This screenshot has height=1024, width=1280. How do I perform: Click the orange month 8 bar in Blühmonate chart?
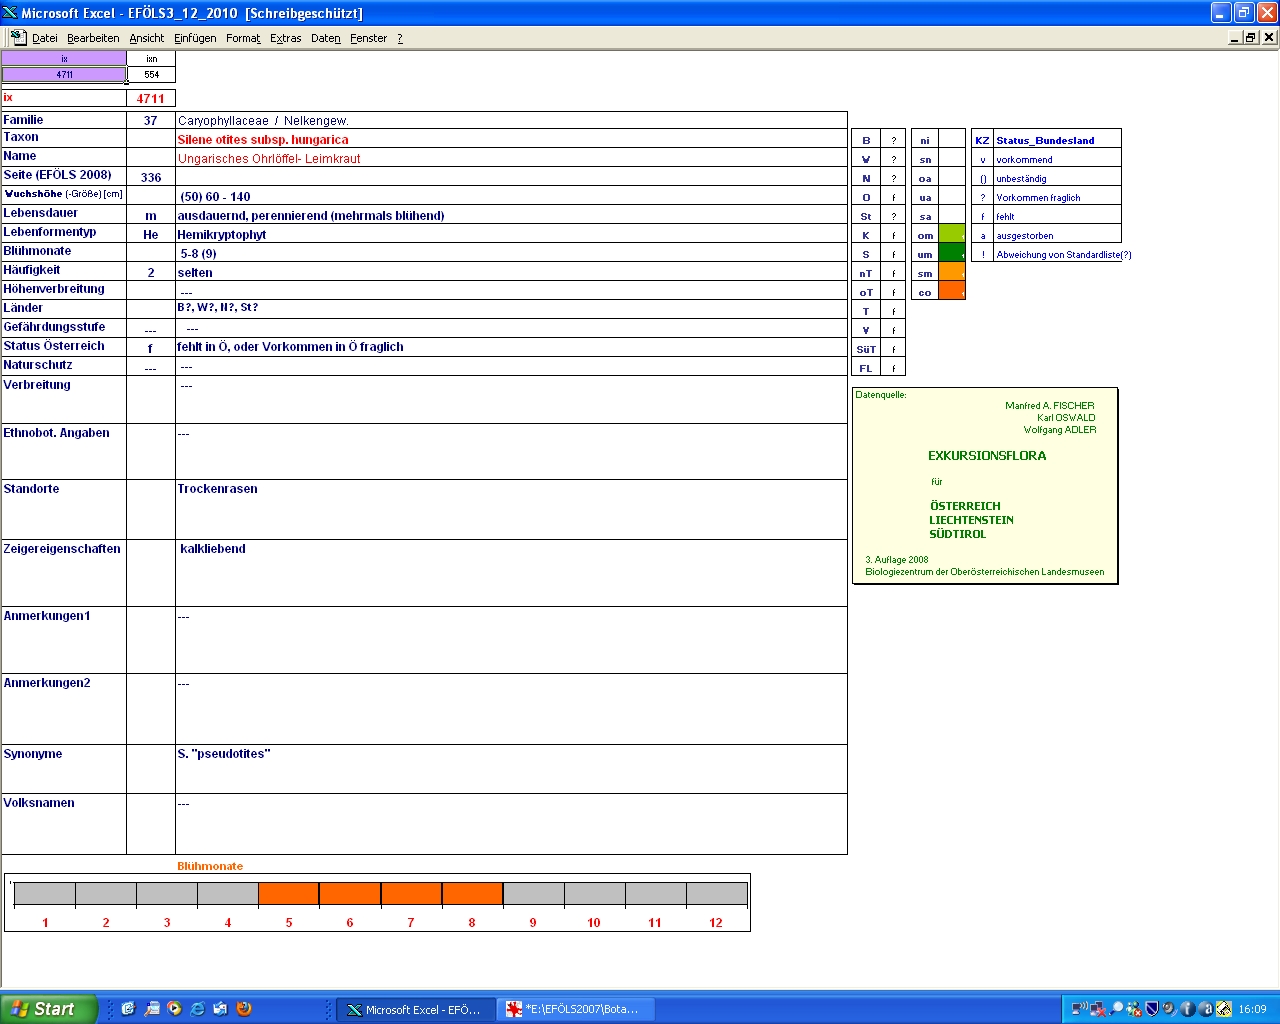472,894
